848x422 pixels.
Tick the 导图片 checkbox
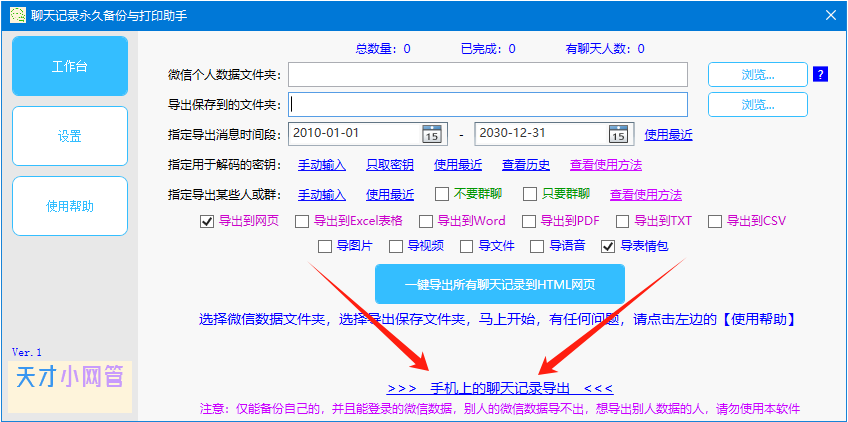click(324, 247)
